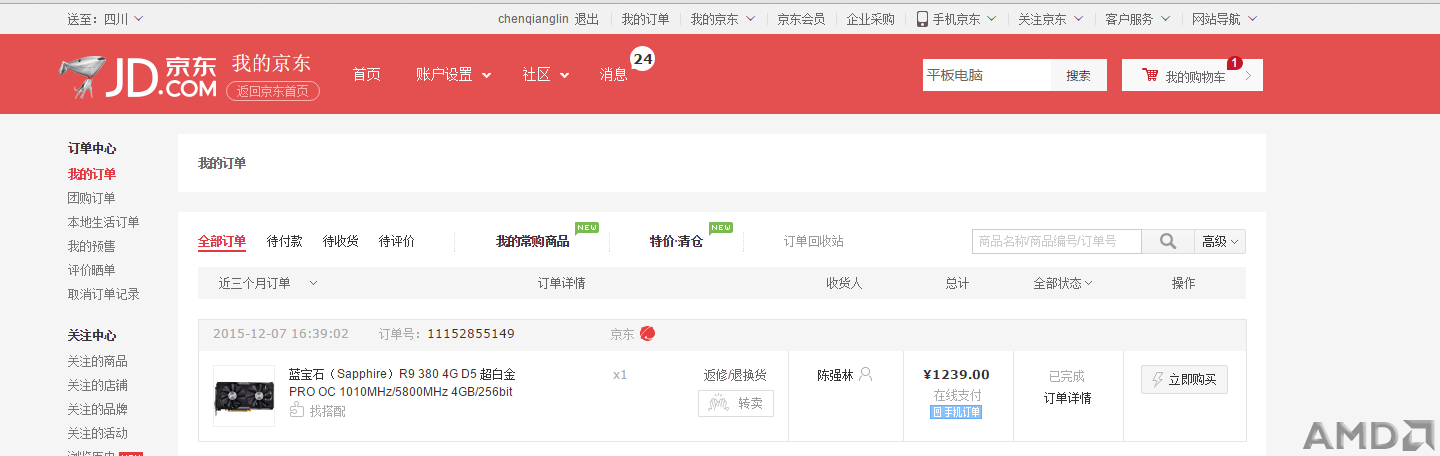Click the 退出 logout link
Screen dimensions: 1440x456
tap(587, 19)
